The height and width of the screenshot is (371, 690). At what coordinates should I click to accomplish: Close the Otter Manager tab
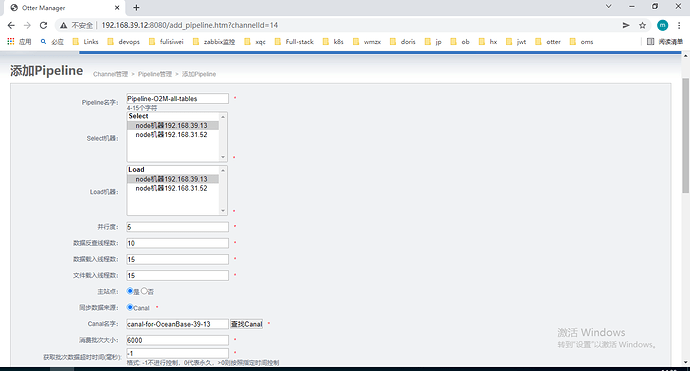pyautogui.click(x=117, y=7)
